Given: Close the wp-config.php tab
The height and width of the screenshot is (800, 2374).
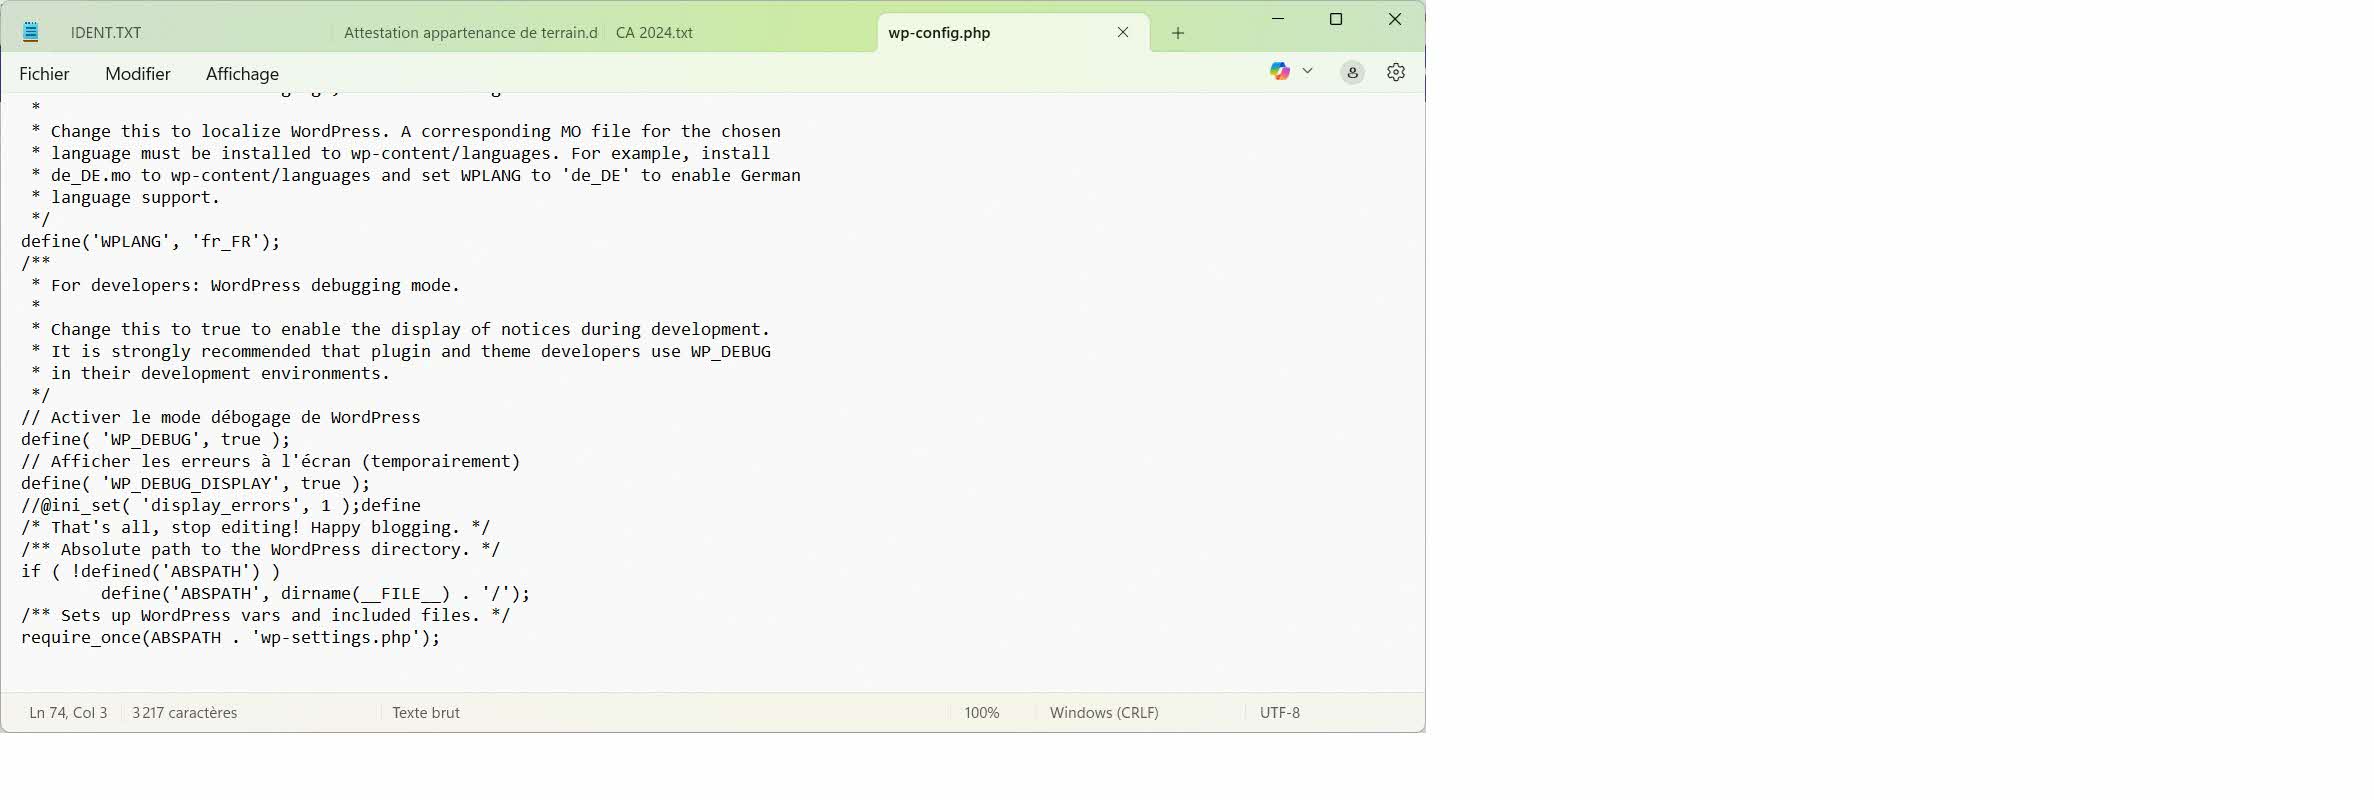Looking at the screenshot, I should [1123, 32].
